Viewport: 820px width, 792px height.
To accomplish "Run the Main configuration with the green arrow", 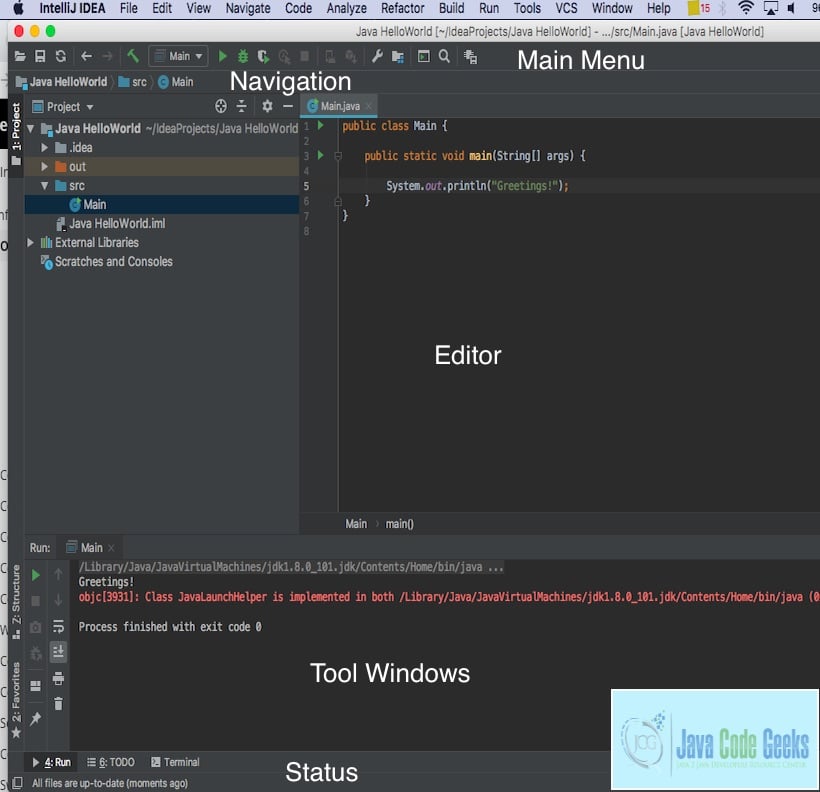I will [223, 56].
